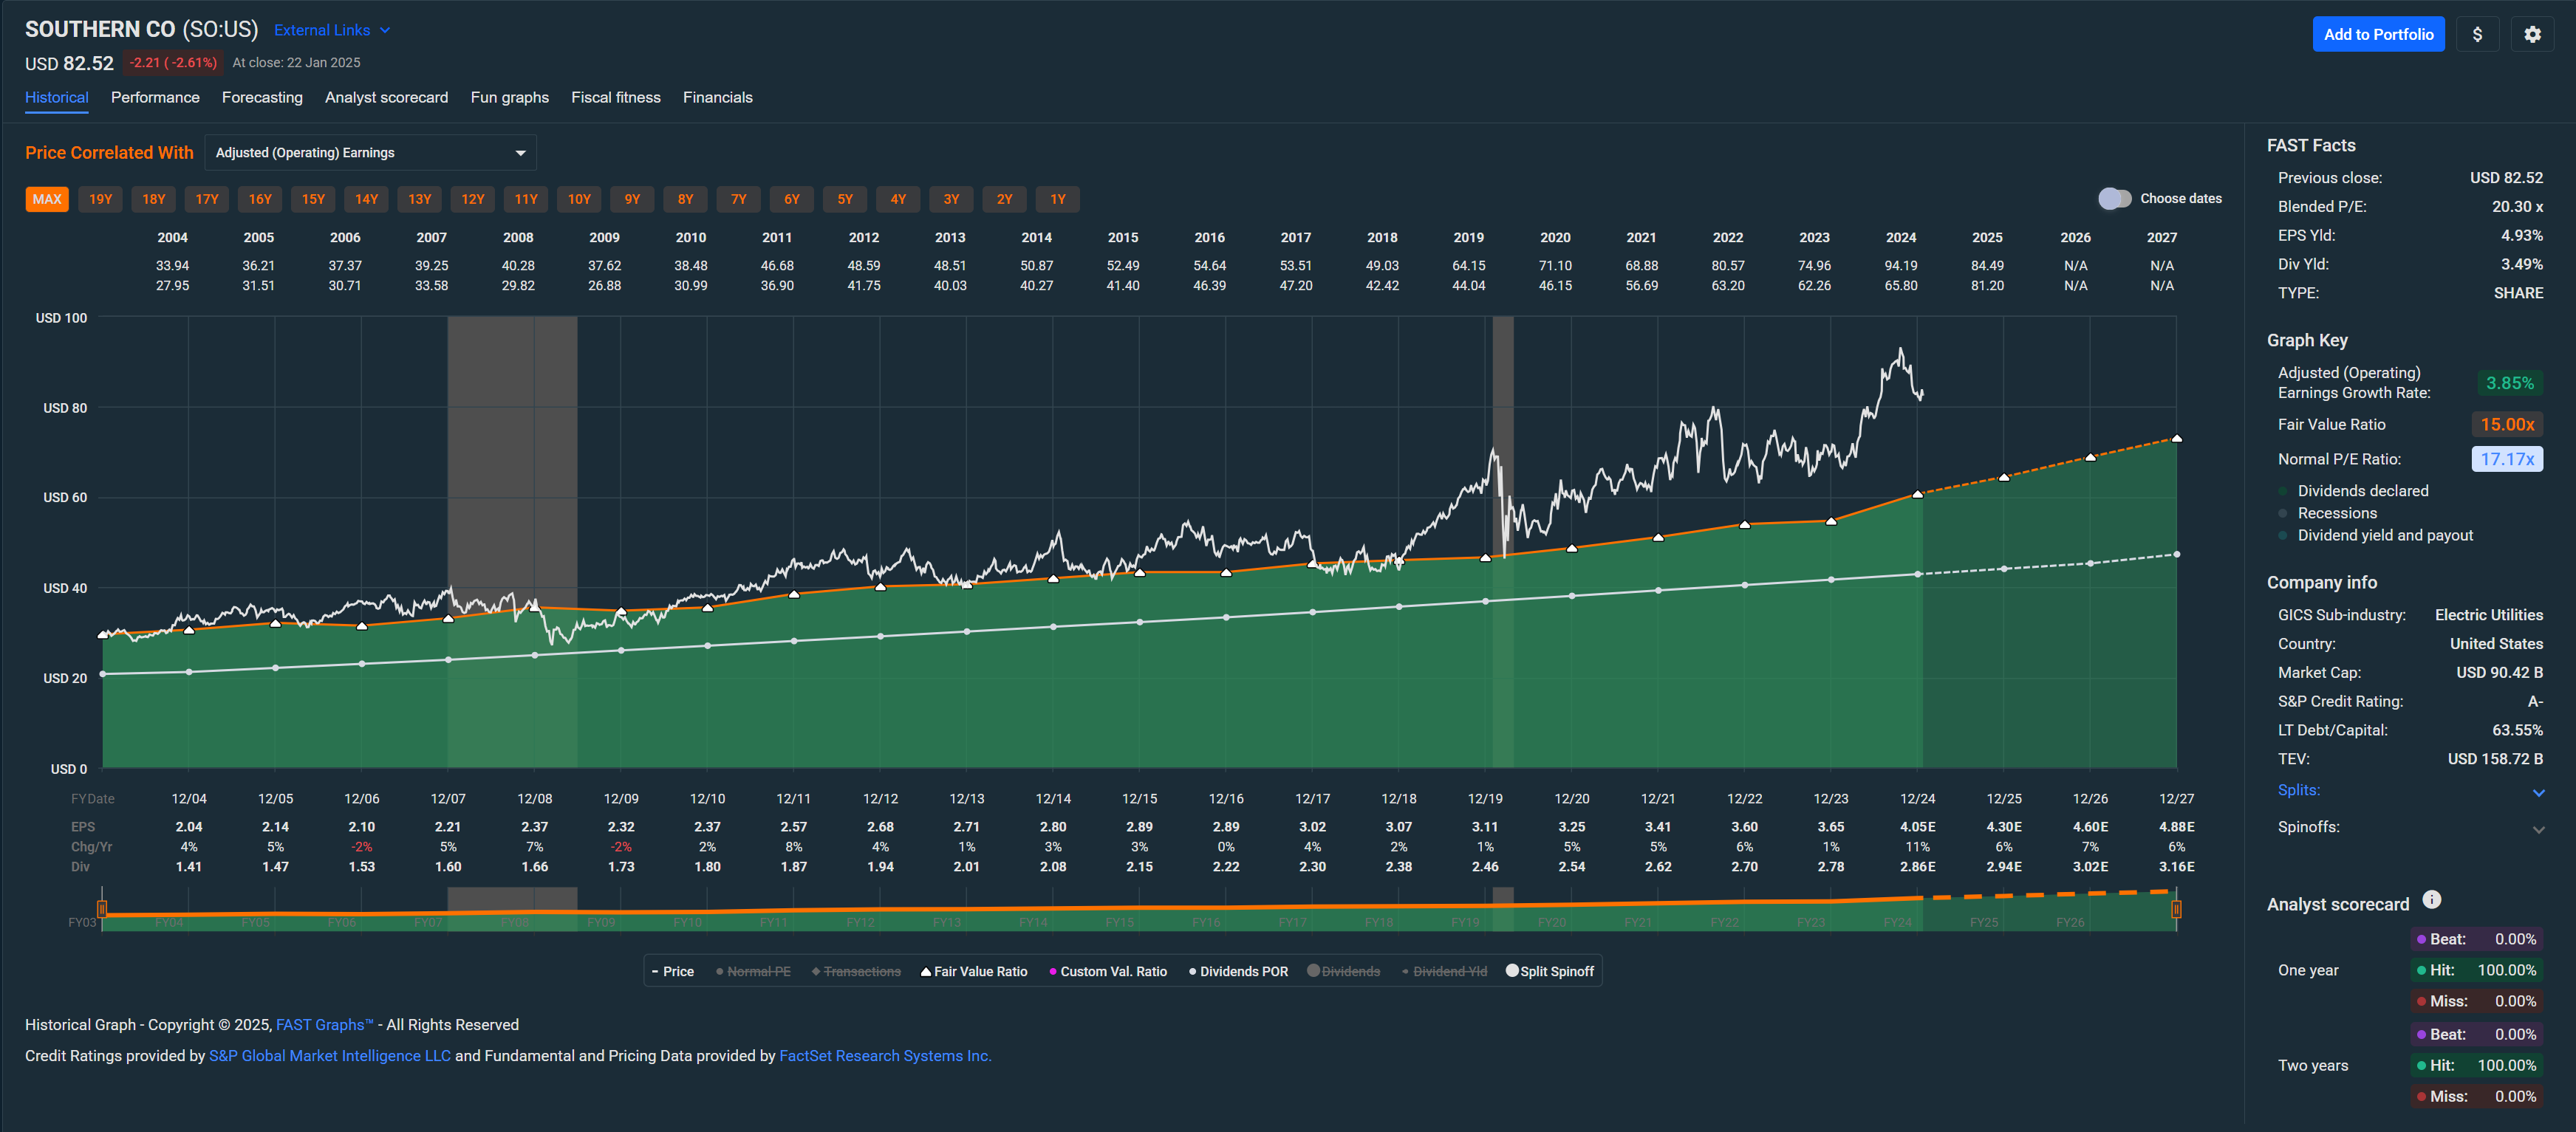The width and height of the screenshot is (2576, 1132).
Task: Toggle Dividends POR legend item
Action: (1238, 971)
